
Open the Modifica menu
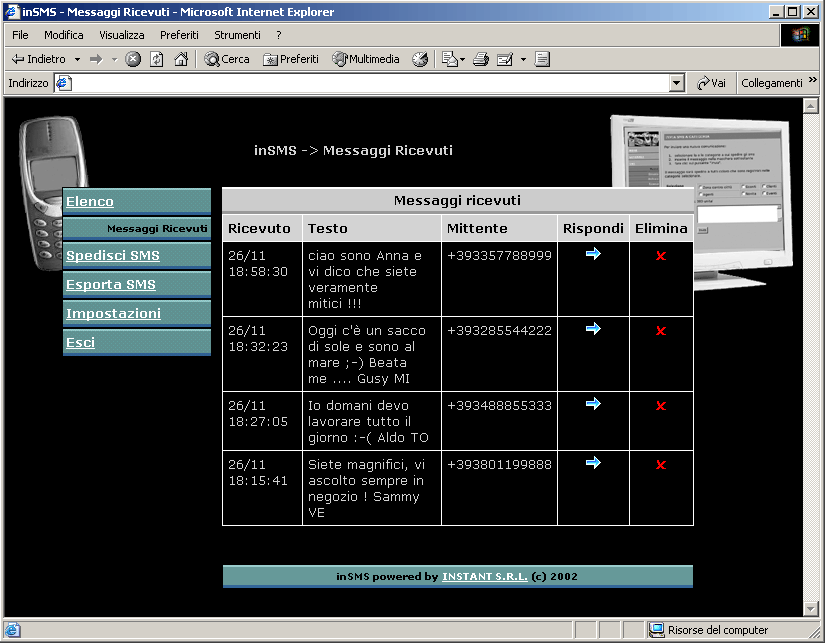tap(64, 35)
